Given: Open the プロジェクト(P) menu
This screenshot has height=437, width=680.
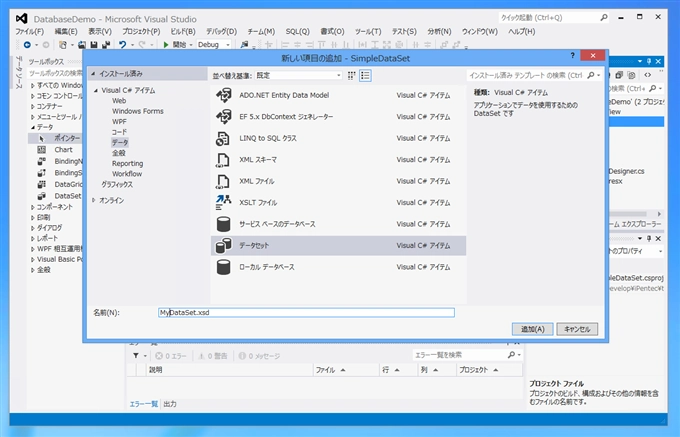Looking at the screenshot, I should point(141,32).
